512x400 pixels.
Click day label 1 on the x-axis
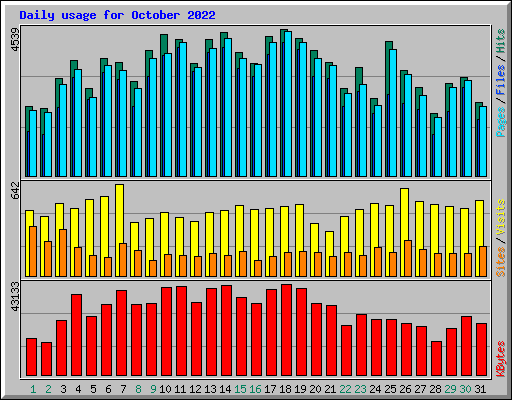coord(33,389)
